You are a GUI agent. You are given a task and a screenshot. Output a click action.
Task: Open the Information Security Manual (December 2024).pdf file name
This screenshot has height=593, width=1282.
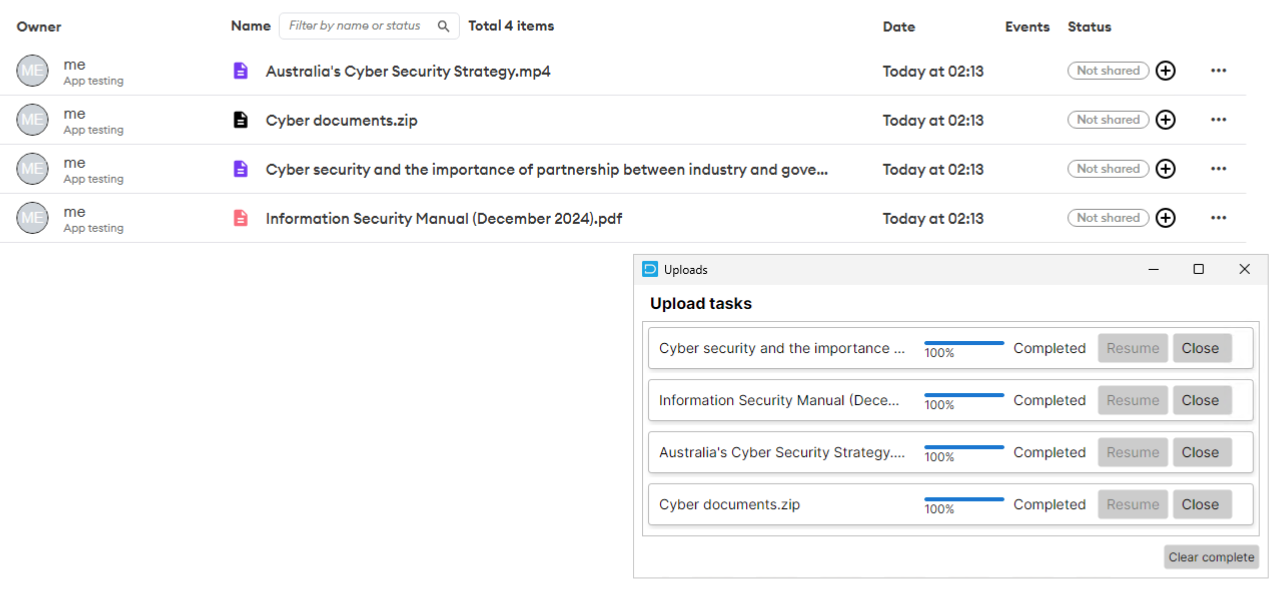(444, 218)
